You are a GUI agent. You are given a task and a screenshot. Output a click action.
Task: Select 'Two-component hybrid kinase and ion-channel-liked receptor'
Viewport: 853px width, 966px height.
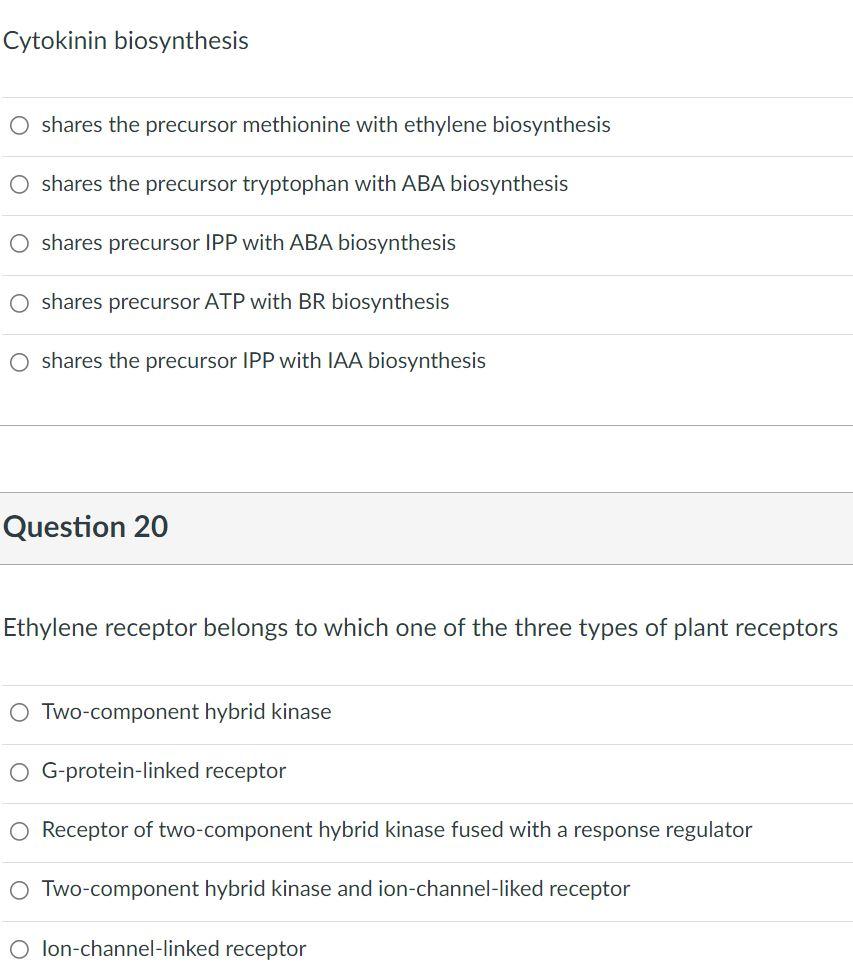click(x=18, y=889)
